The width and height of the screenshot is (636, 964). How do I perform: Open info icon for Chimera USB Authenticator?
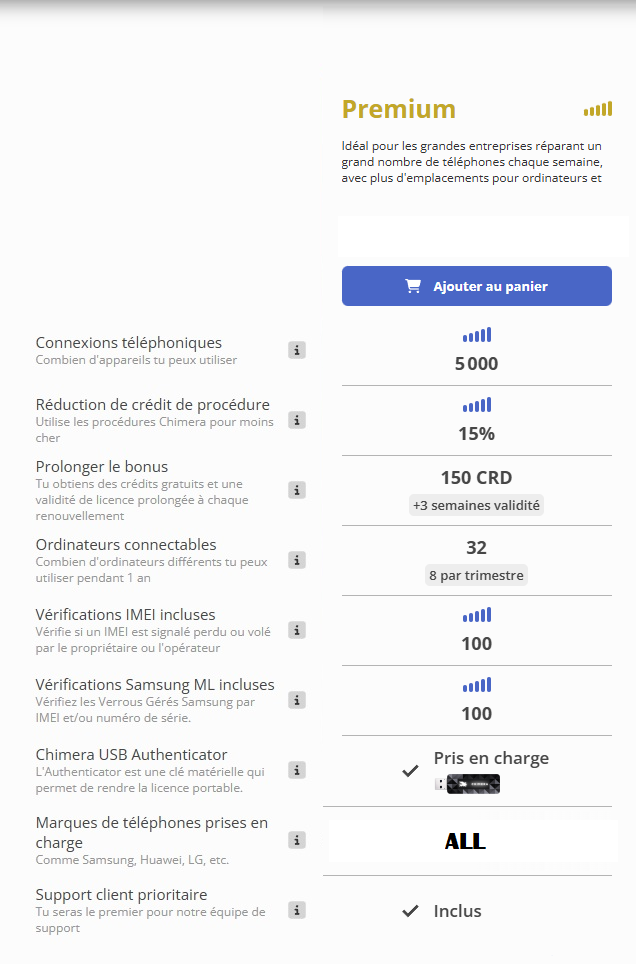[297, 770]
